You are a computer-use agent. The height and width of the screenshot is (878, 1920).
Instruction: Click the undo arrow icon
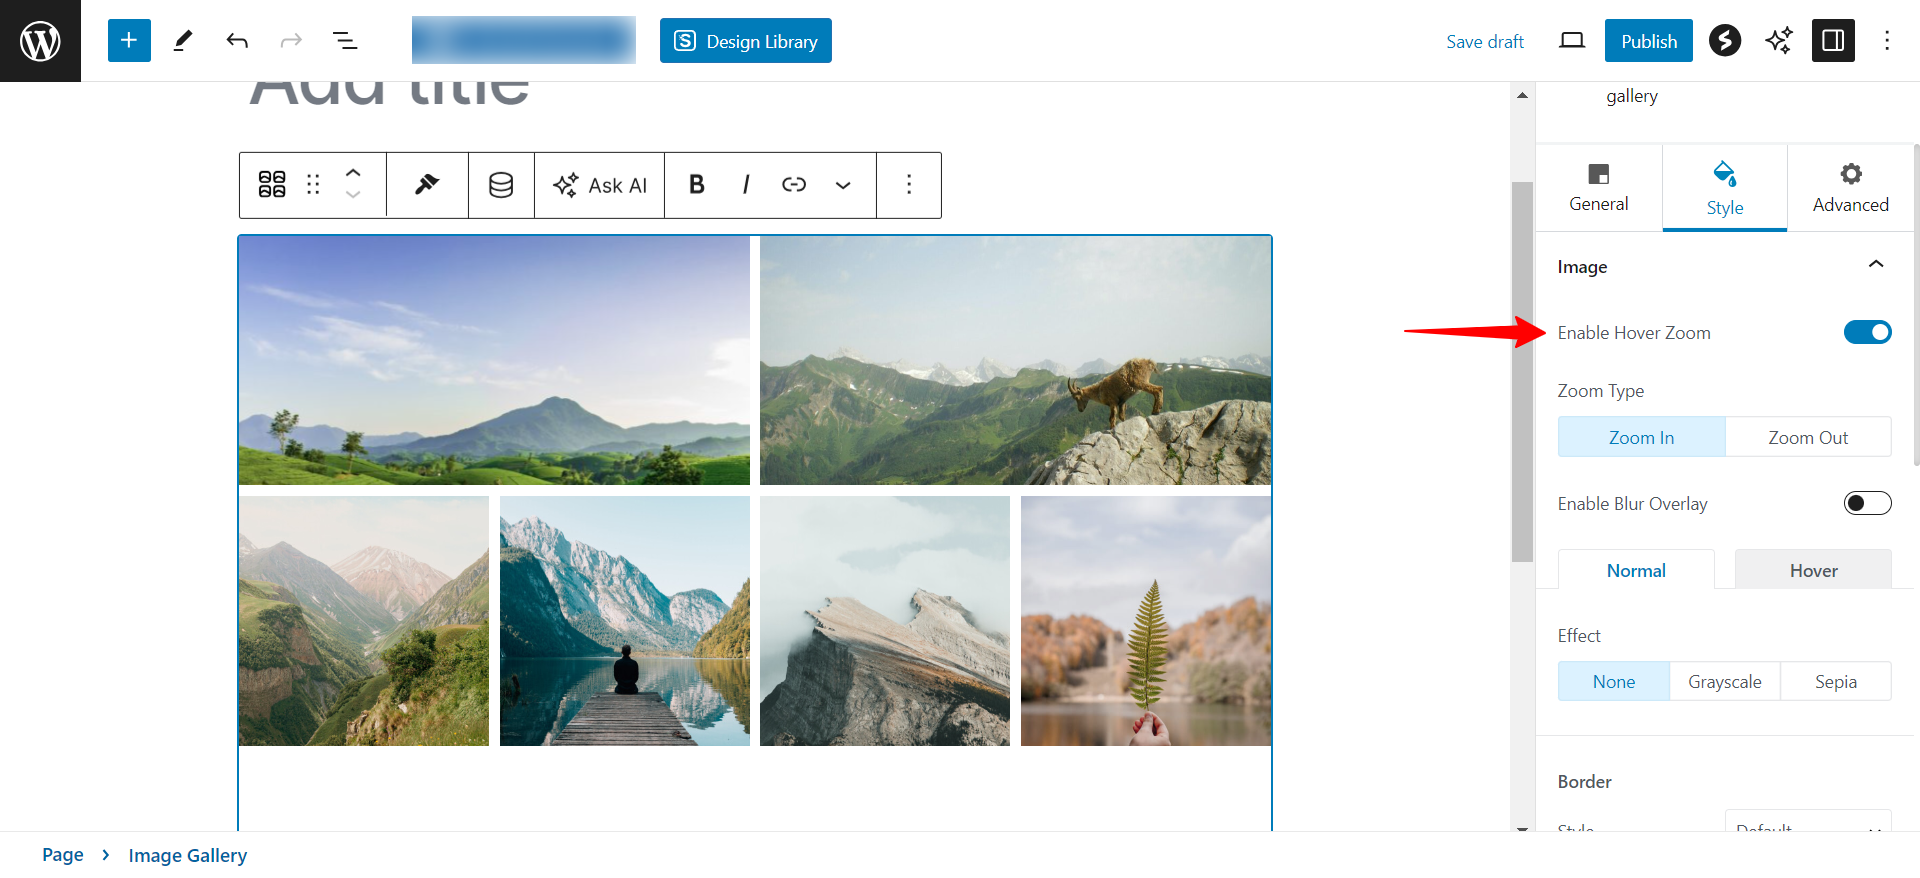tap(237, 41)
